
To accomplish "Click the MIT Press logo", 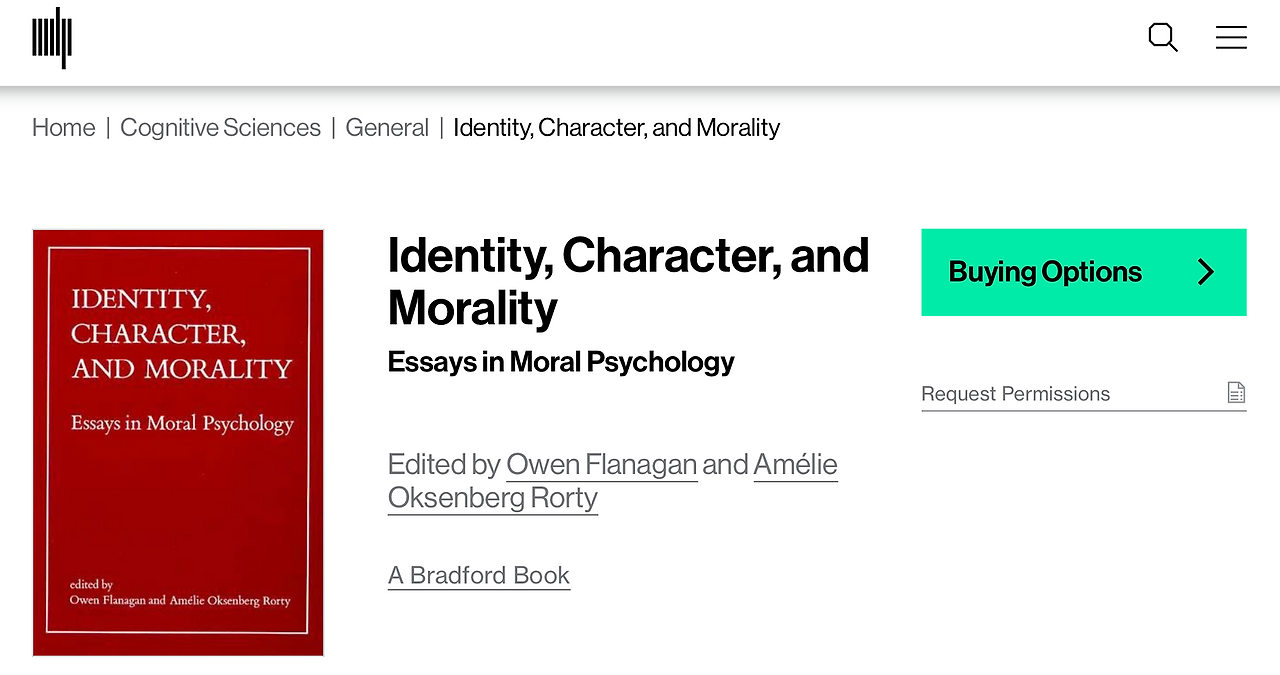I will coord(52,38).
